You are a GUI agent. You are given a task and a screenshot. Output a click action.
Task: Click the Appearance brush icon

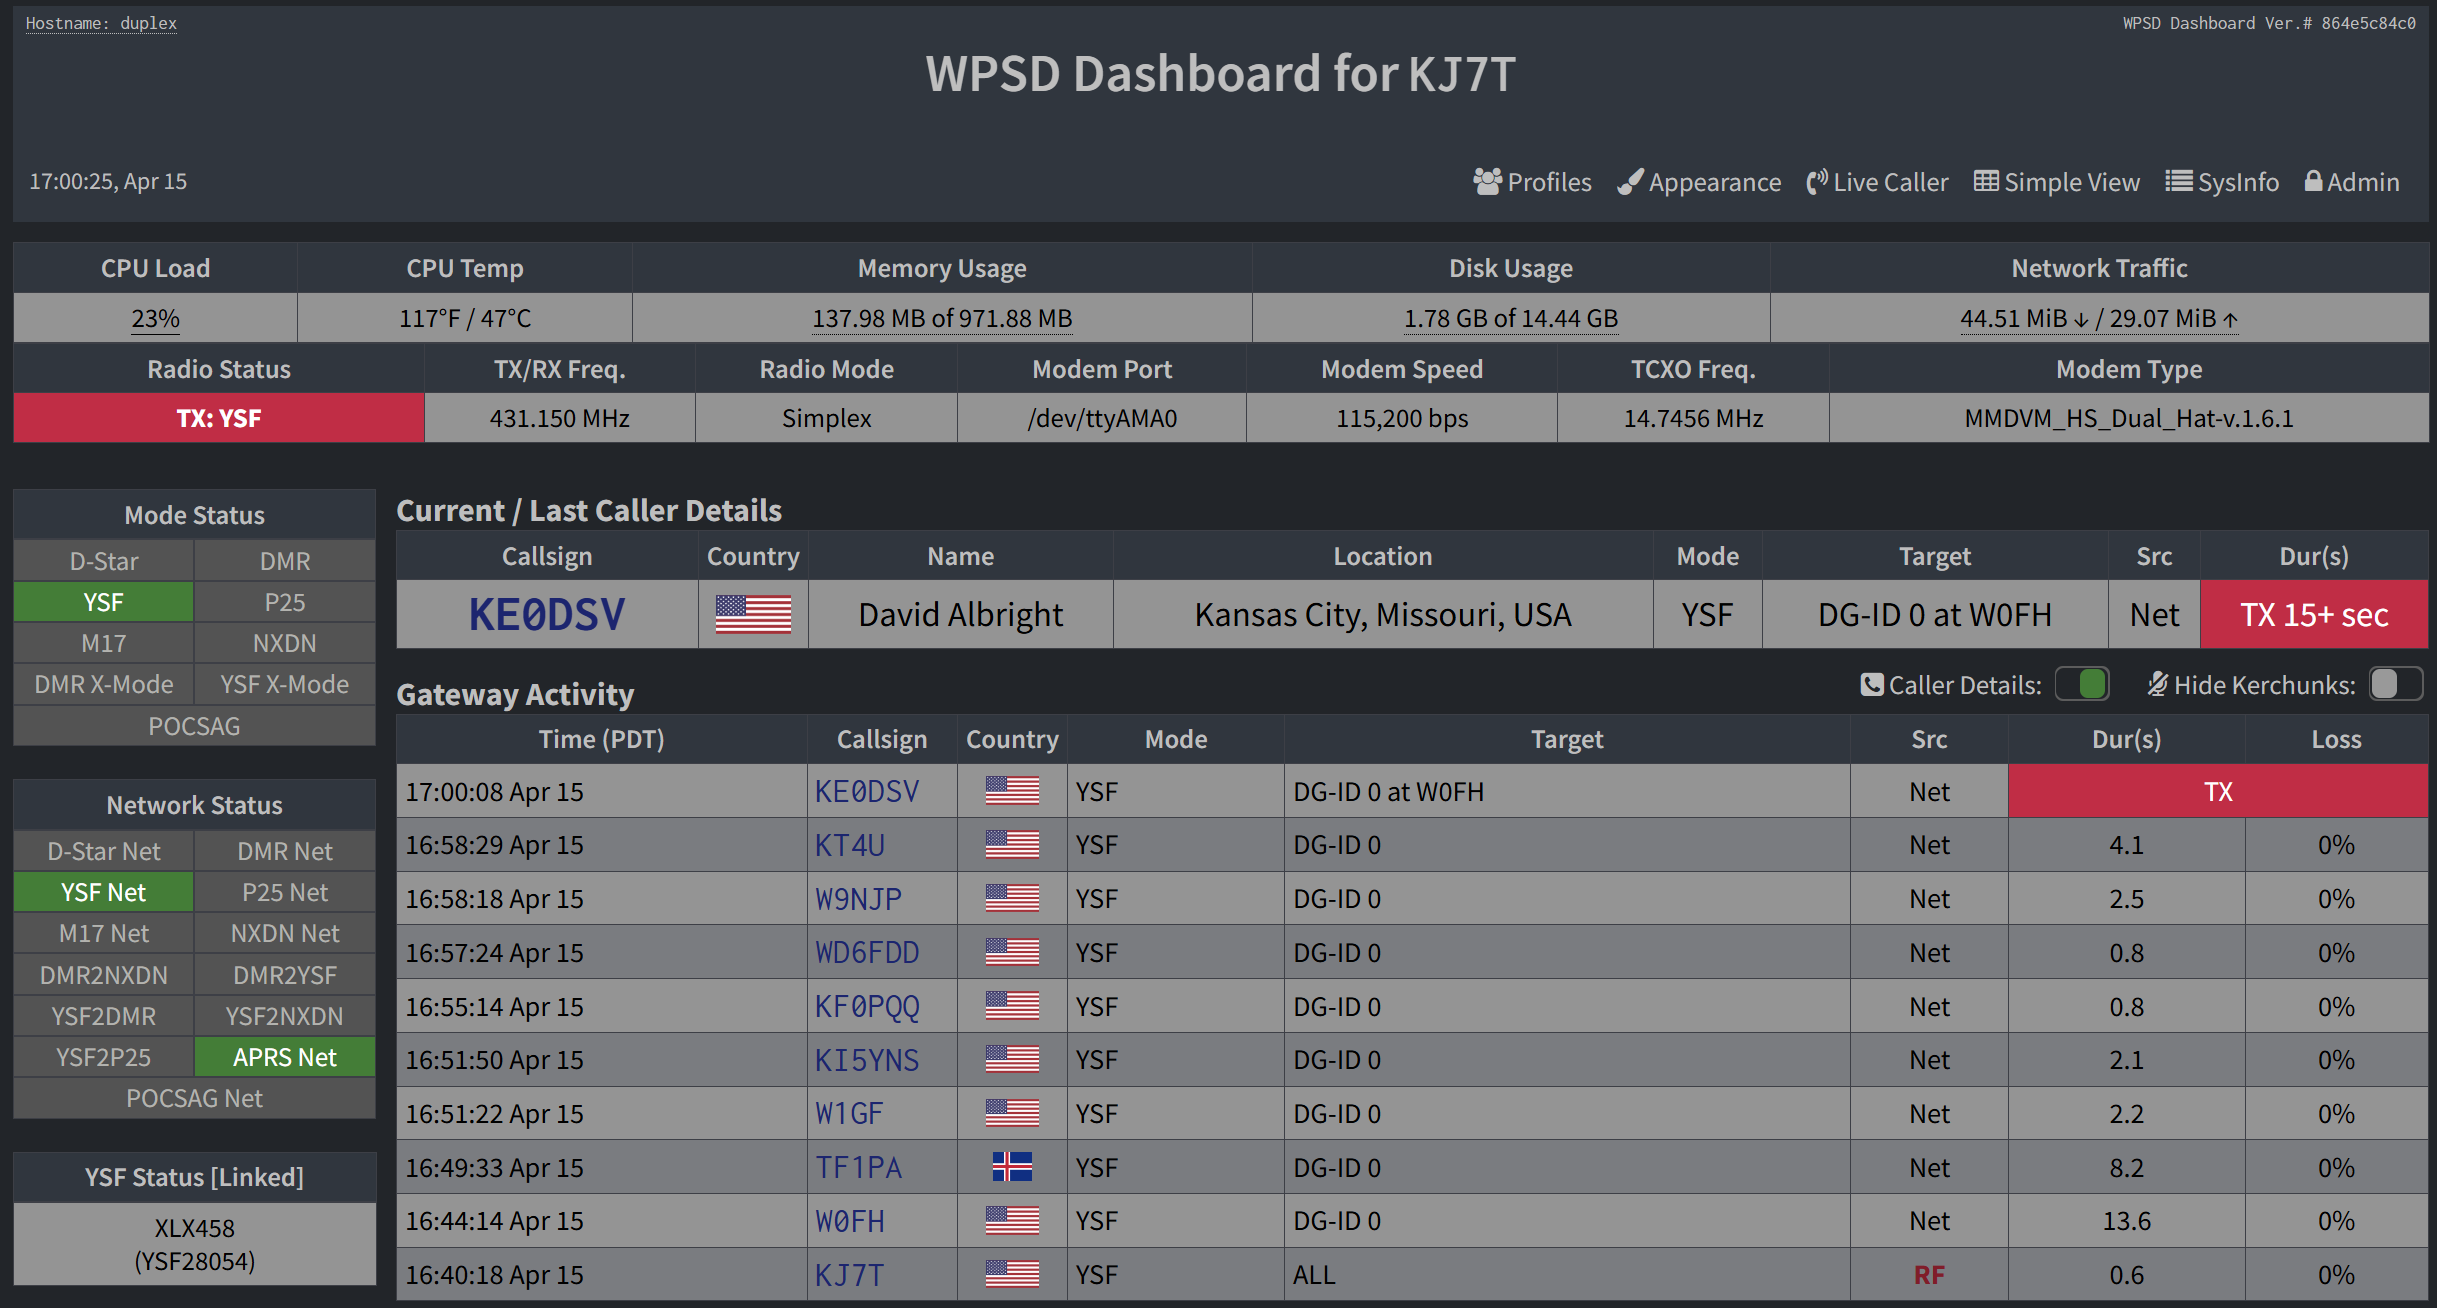point(1631,181)
